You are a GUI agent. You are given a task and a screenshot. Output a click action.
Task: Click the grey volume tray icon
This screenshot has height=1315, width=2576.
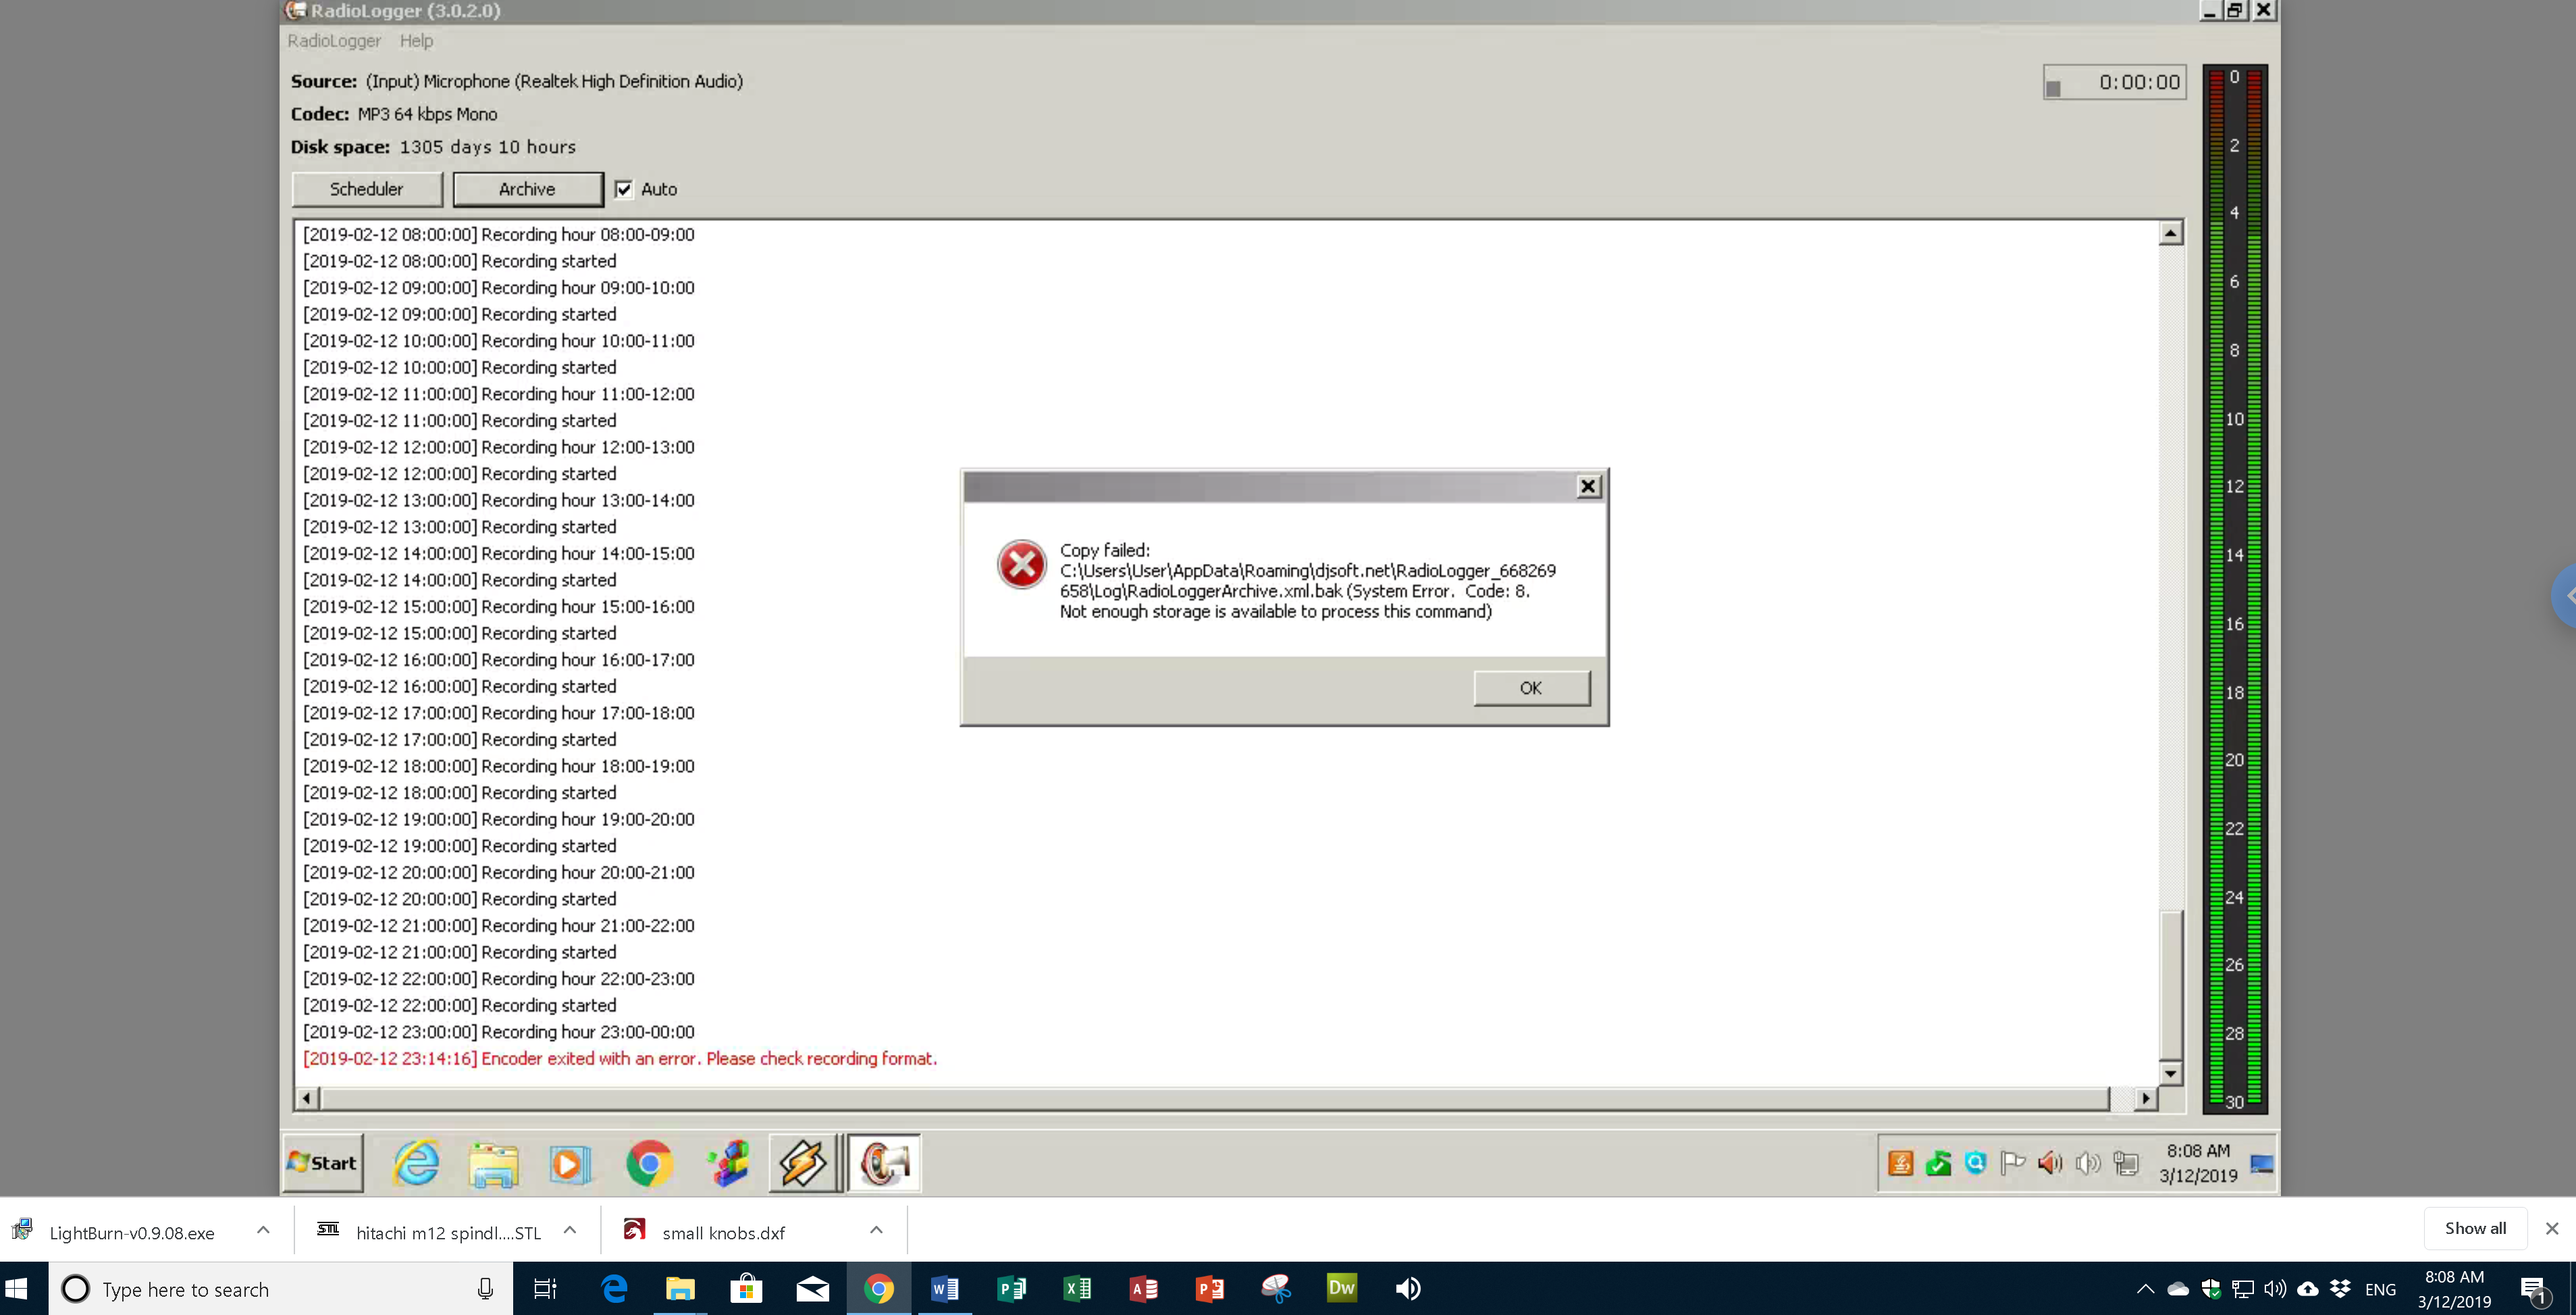click(x=2088, y=1163)
